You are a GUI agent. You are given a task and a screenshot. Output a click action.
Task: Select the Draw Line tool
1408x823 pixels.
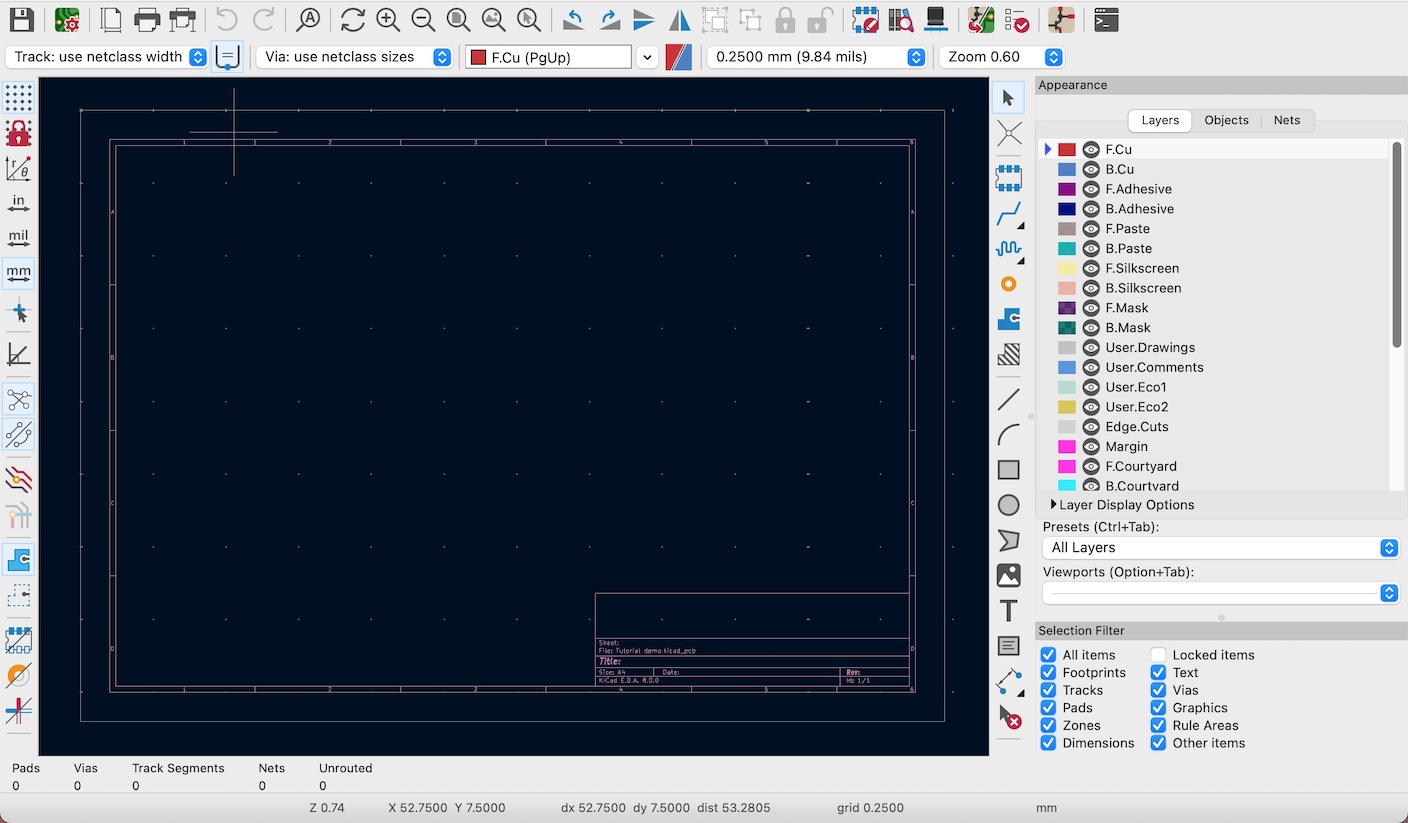(x=1009, y=400)
